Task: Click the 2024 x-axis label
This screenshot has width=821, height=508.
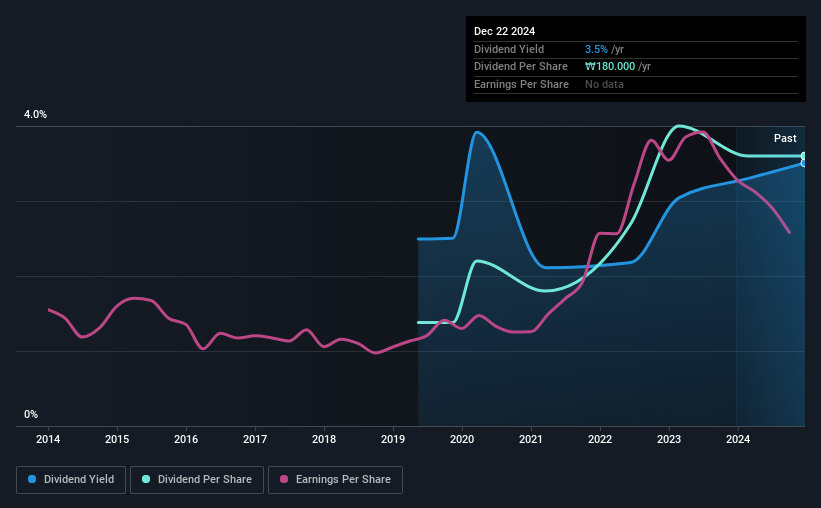Action: point(738,439)
